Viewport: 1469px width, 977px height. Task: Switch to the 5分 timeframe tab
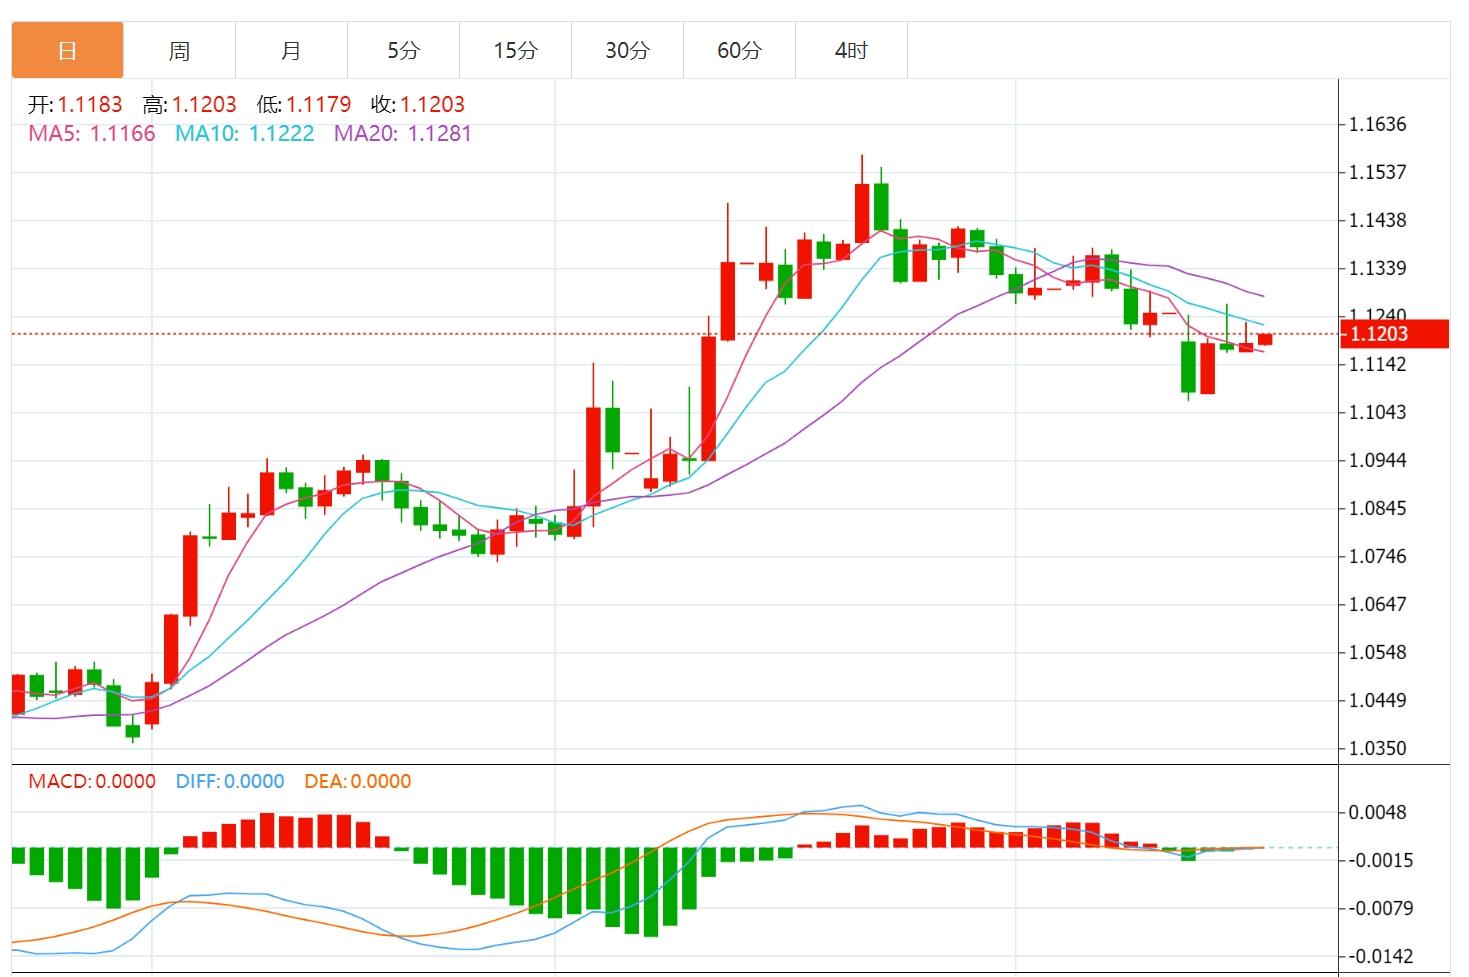tap(403, 50)
